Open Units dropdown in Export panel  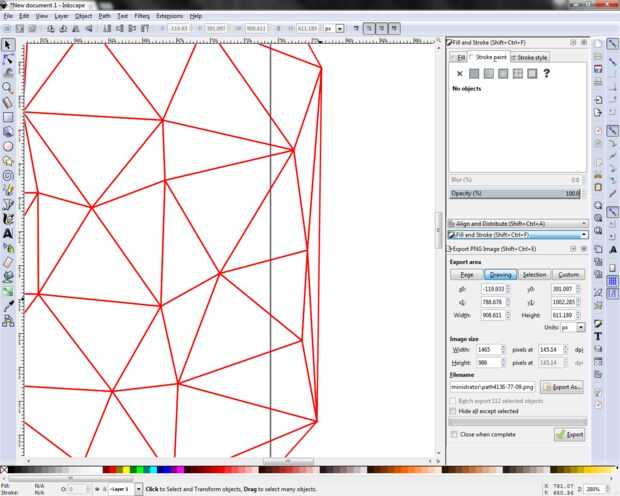coord(580,328)
